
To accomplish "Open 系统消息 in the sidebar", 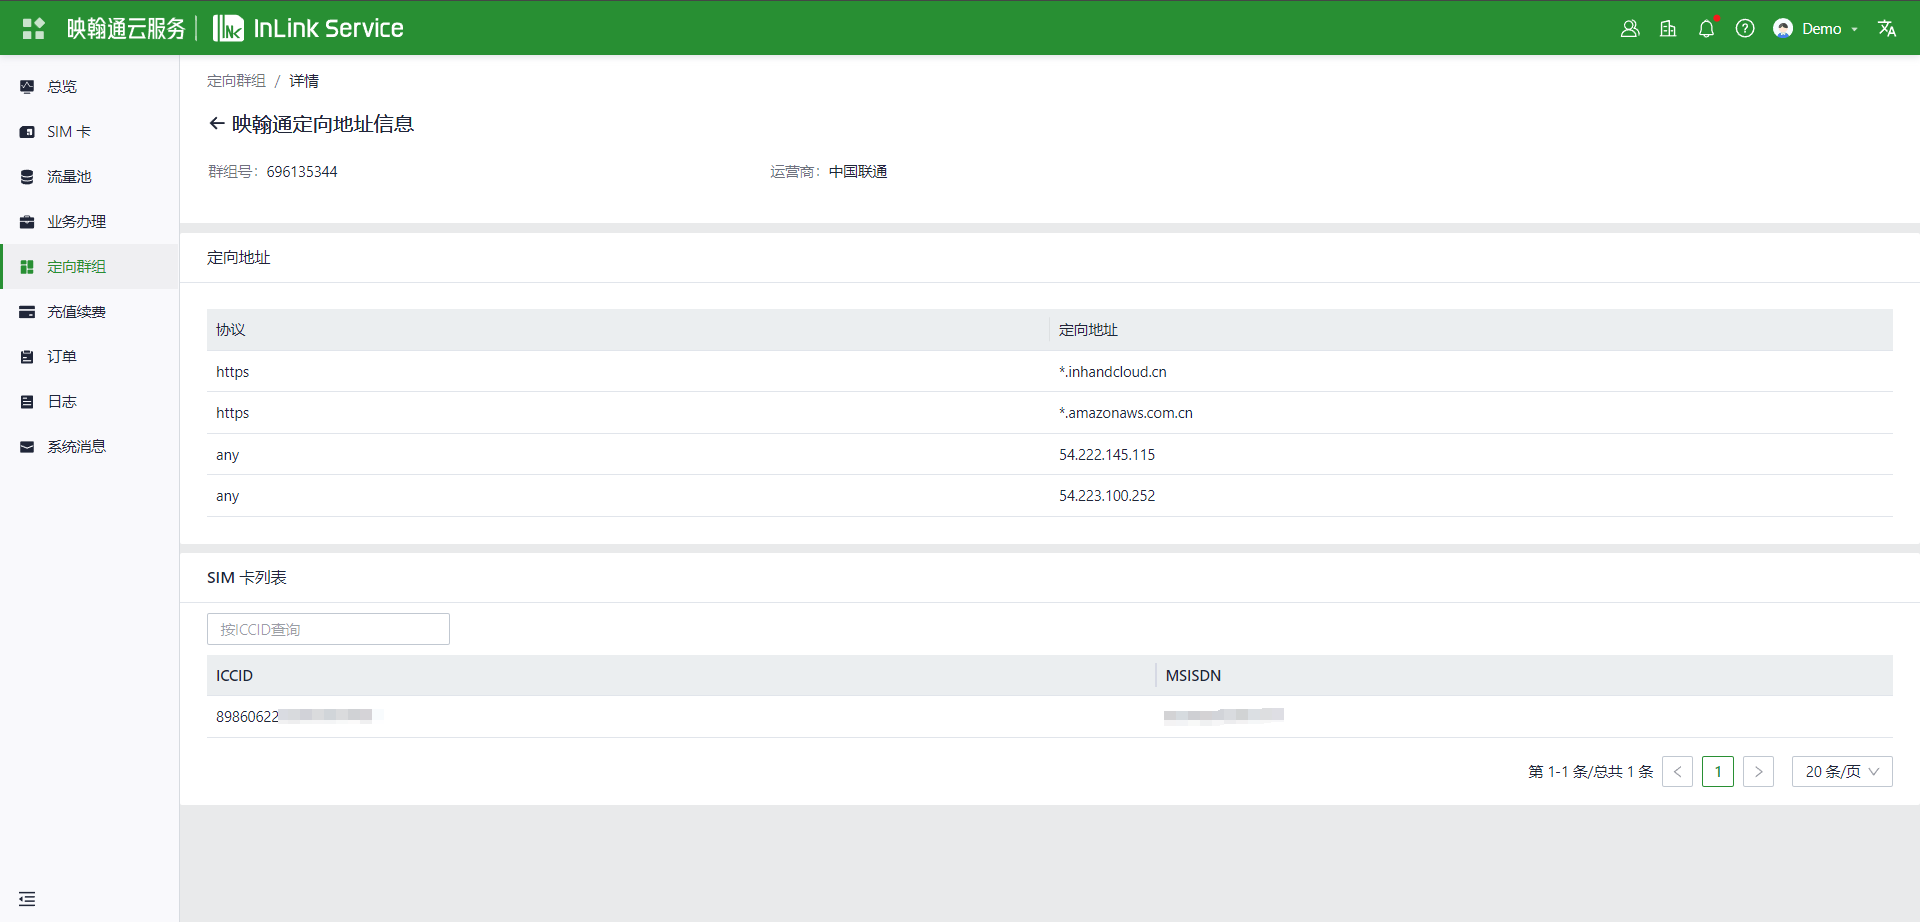I will 89,447.
